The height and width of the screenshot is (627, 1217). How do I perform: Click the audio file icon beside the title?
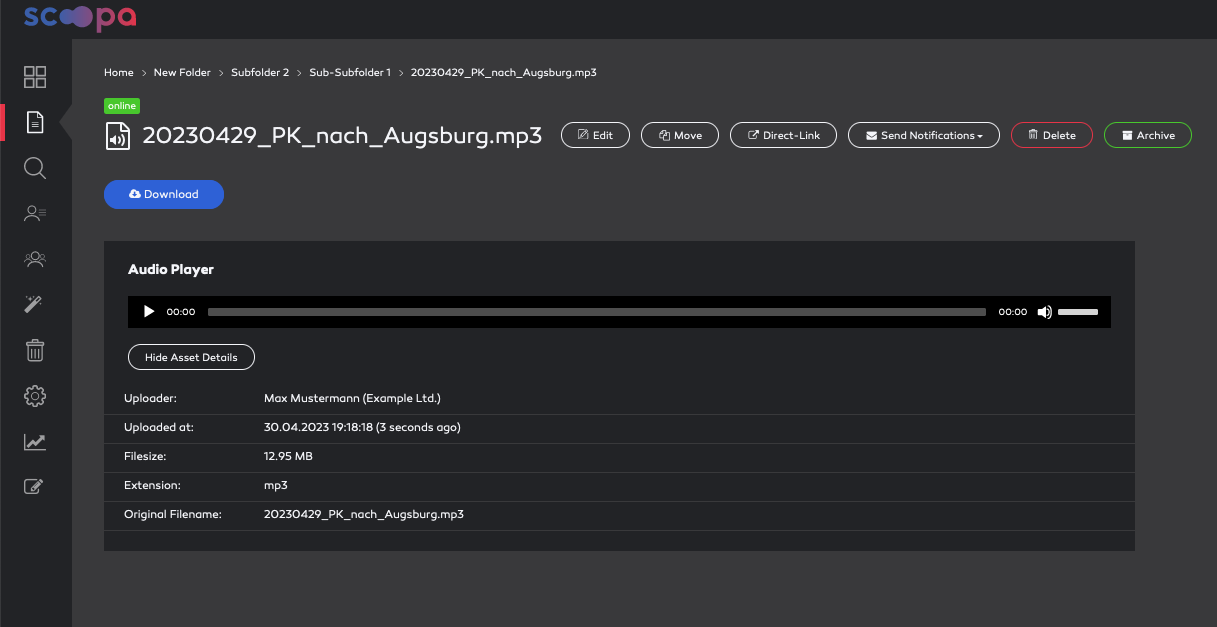pos(118,136)
